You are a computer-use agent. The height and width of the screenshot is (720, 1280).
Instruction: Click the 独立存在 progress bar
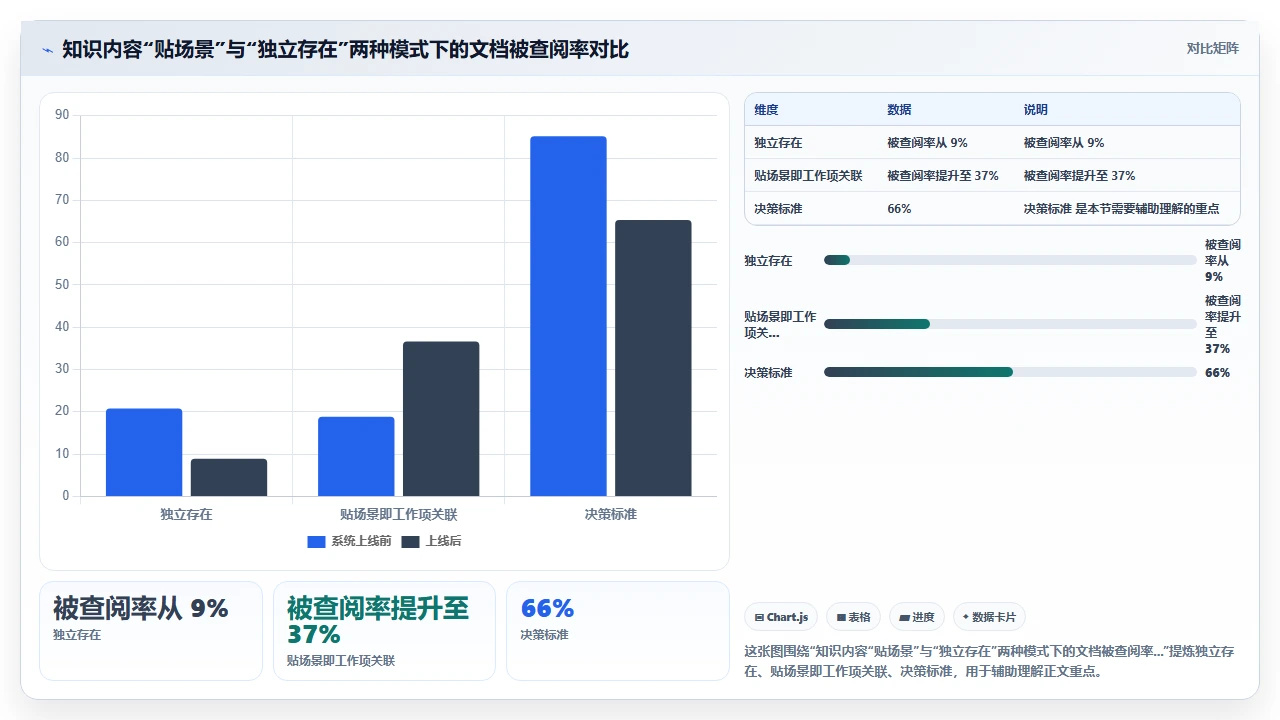tap(1010, 260)
